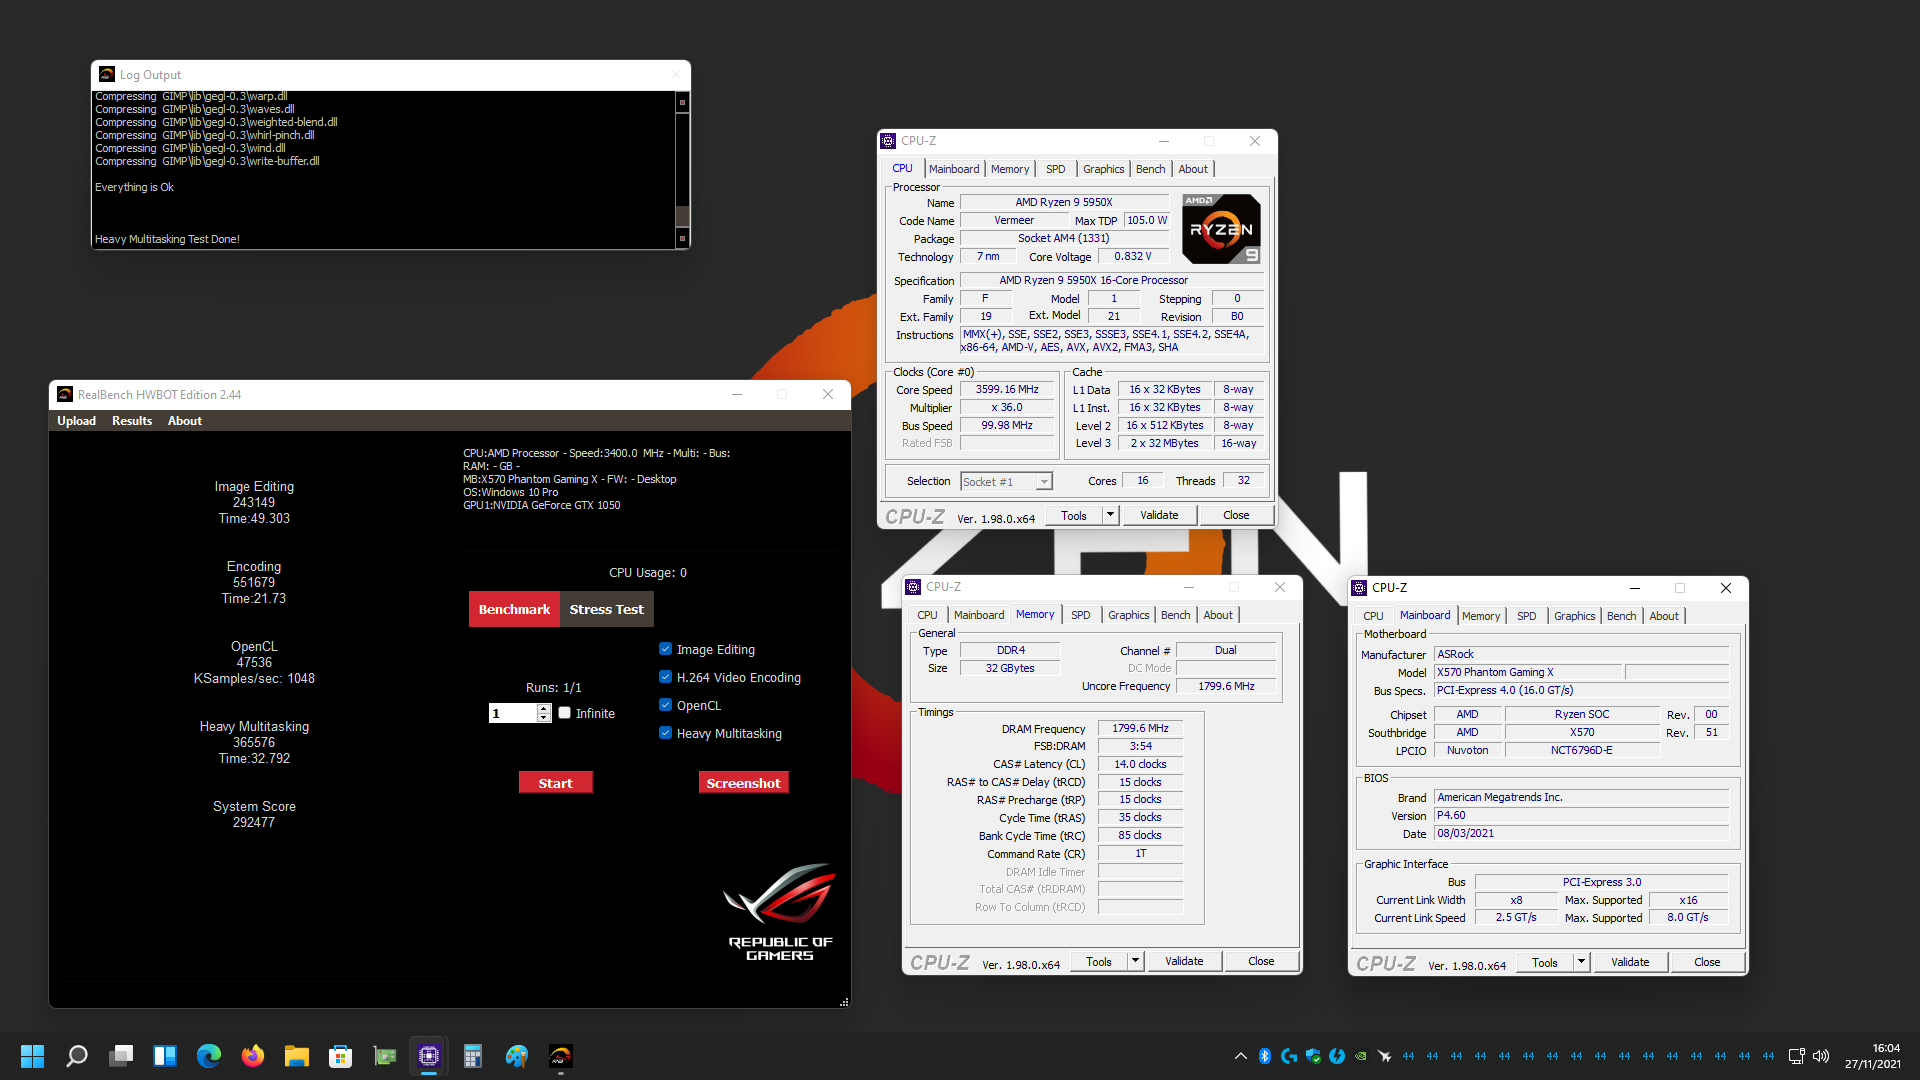Decrease runs count with the down arrow
The width and height of the screenshot is (1920, 1080).
544,718
